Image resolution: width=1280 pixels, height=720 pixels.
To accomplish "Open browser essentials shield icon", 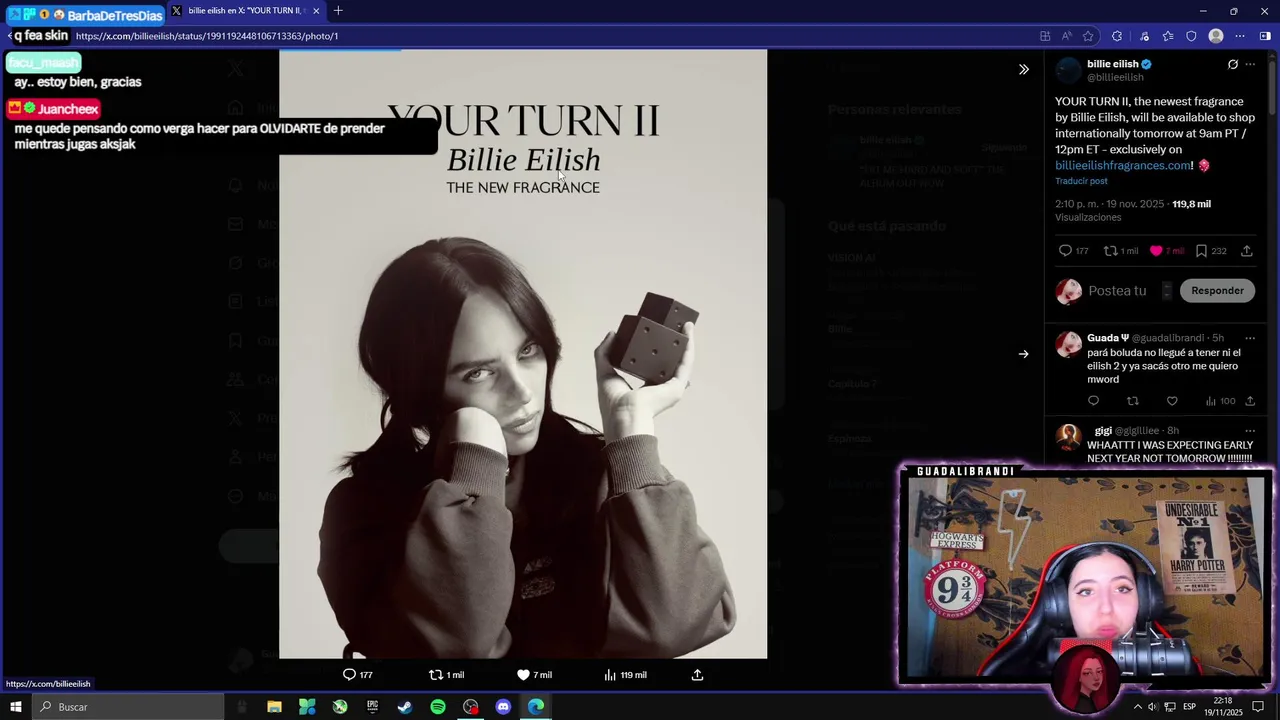I will point(1191,36).
